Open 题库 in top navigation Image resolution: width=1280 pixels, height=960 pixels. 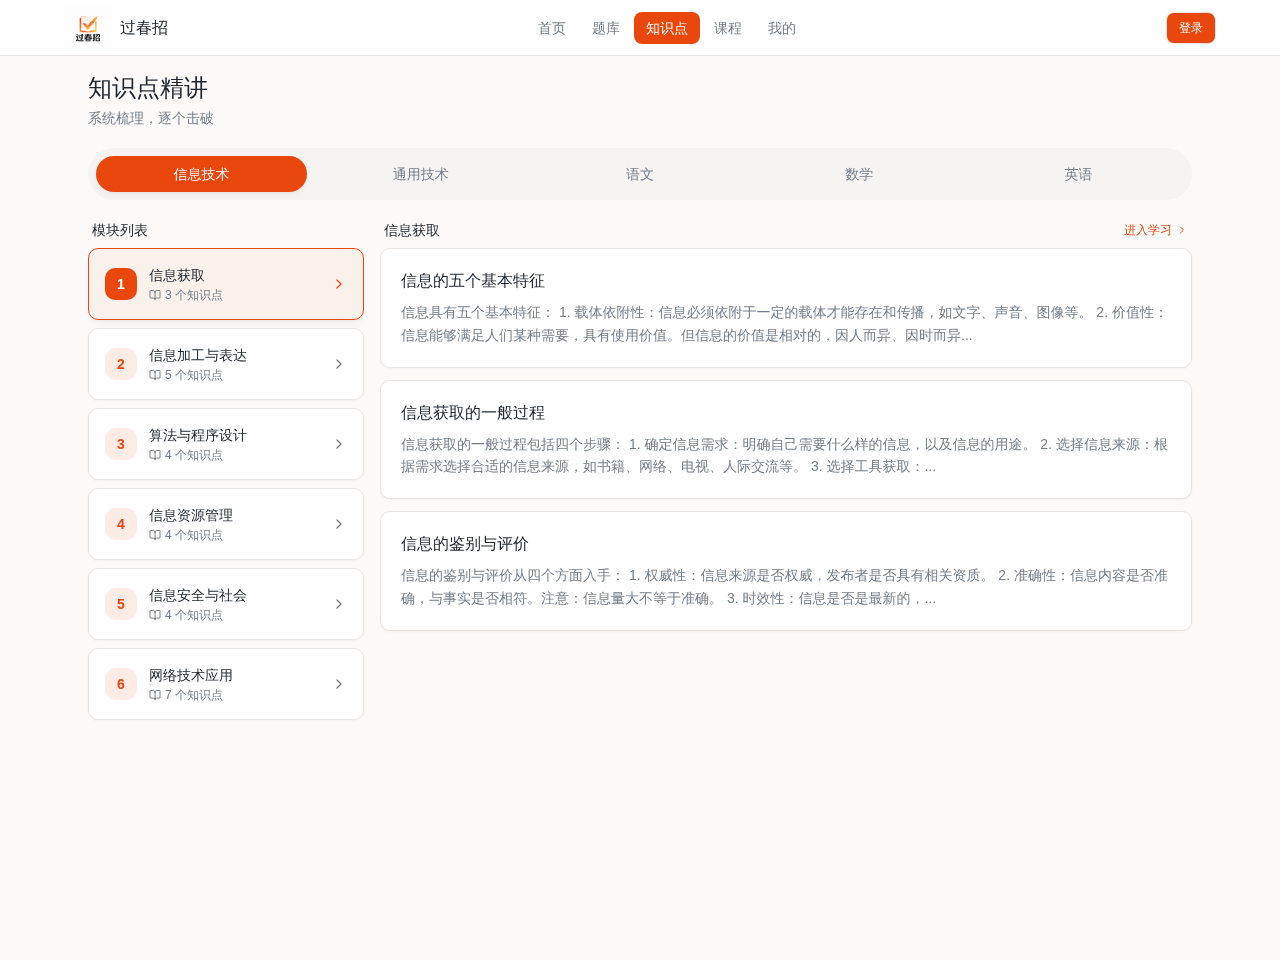tap(606, 28)
